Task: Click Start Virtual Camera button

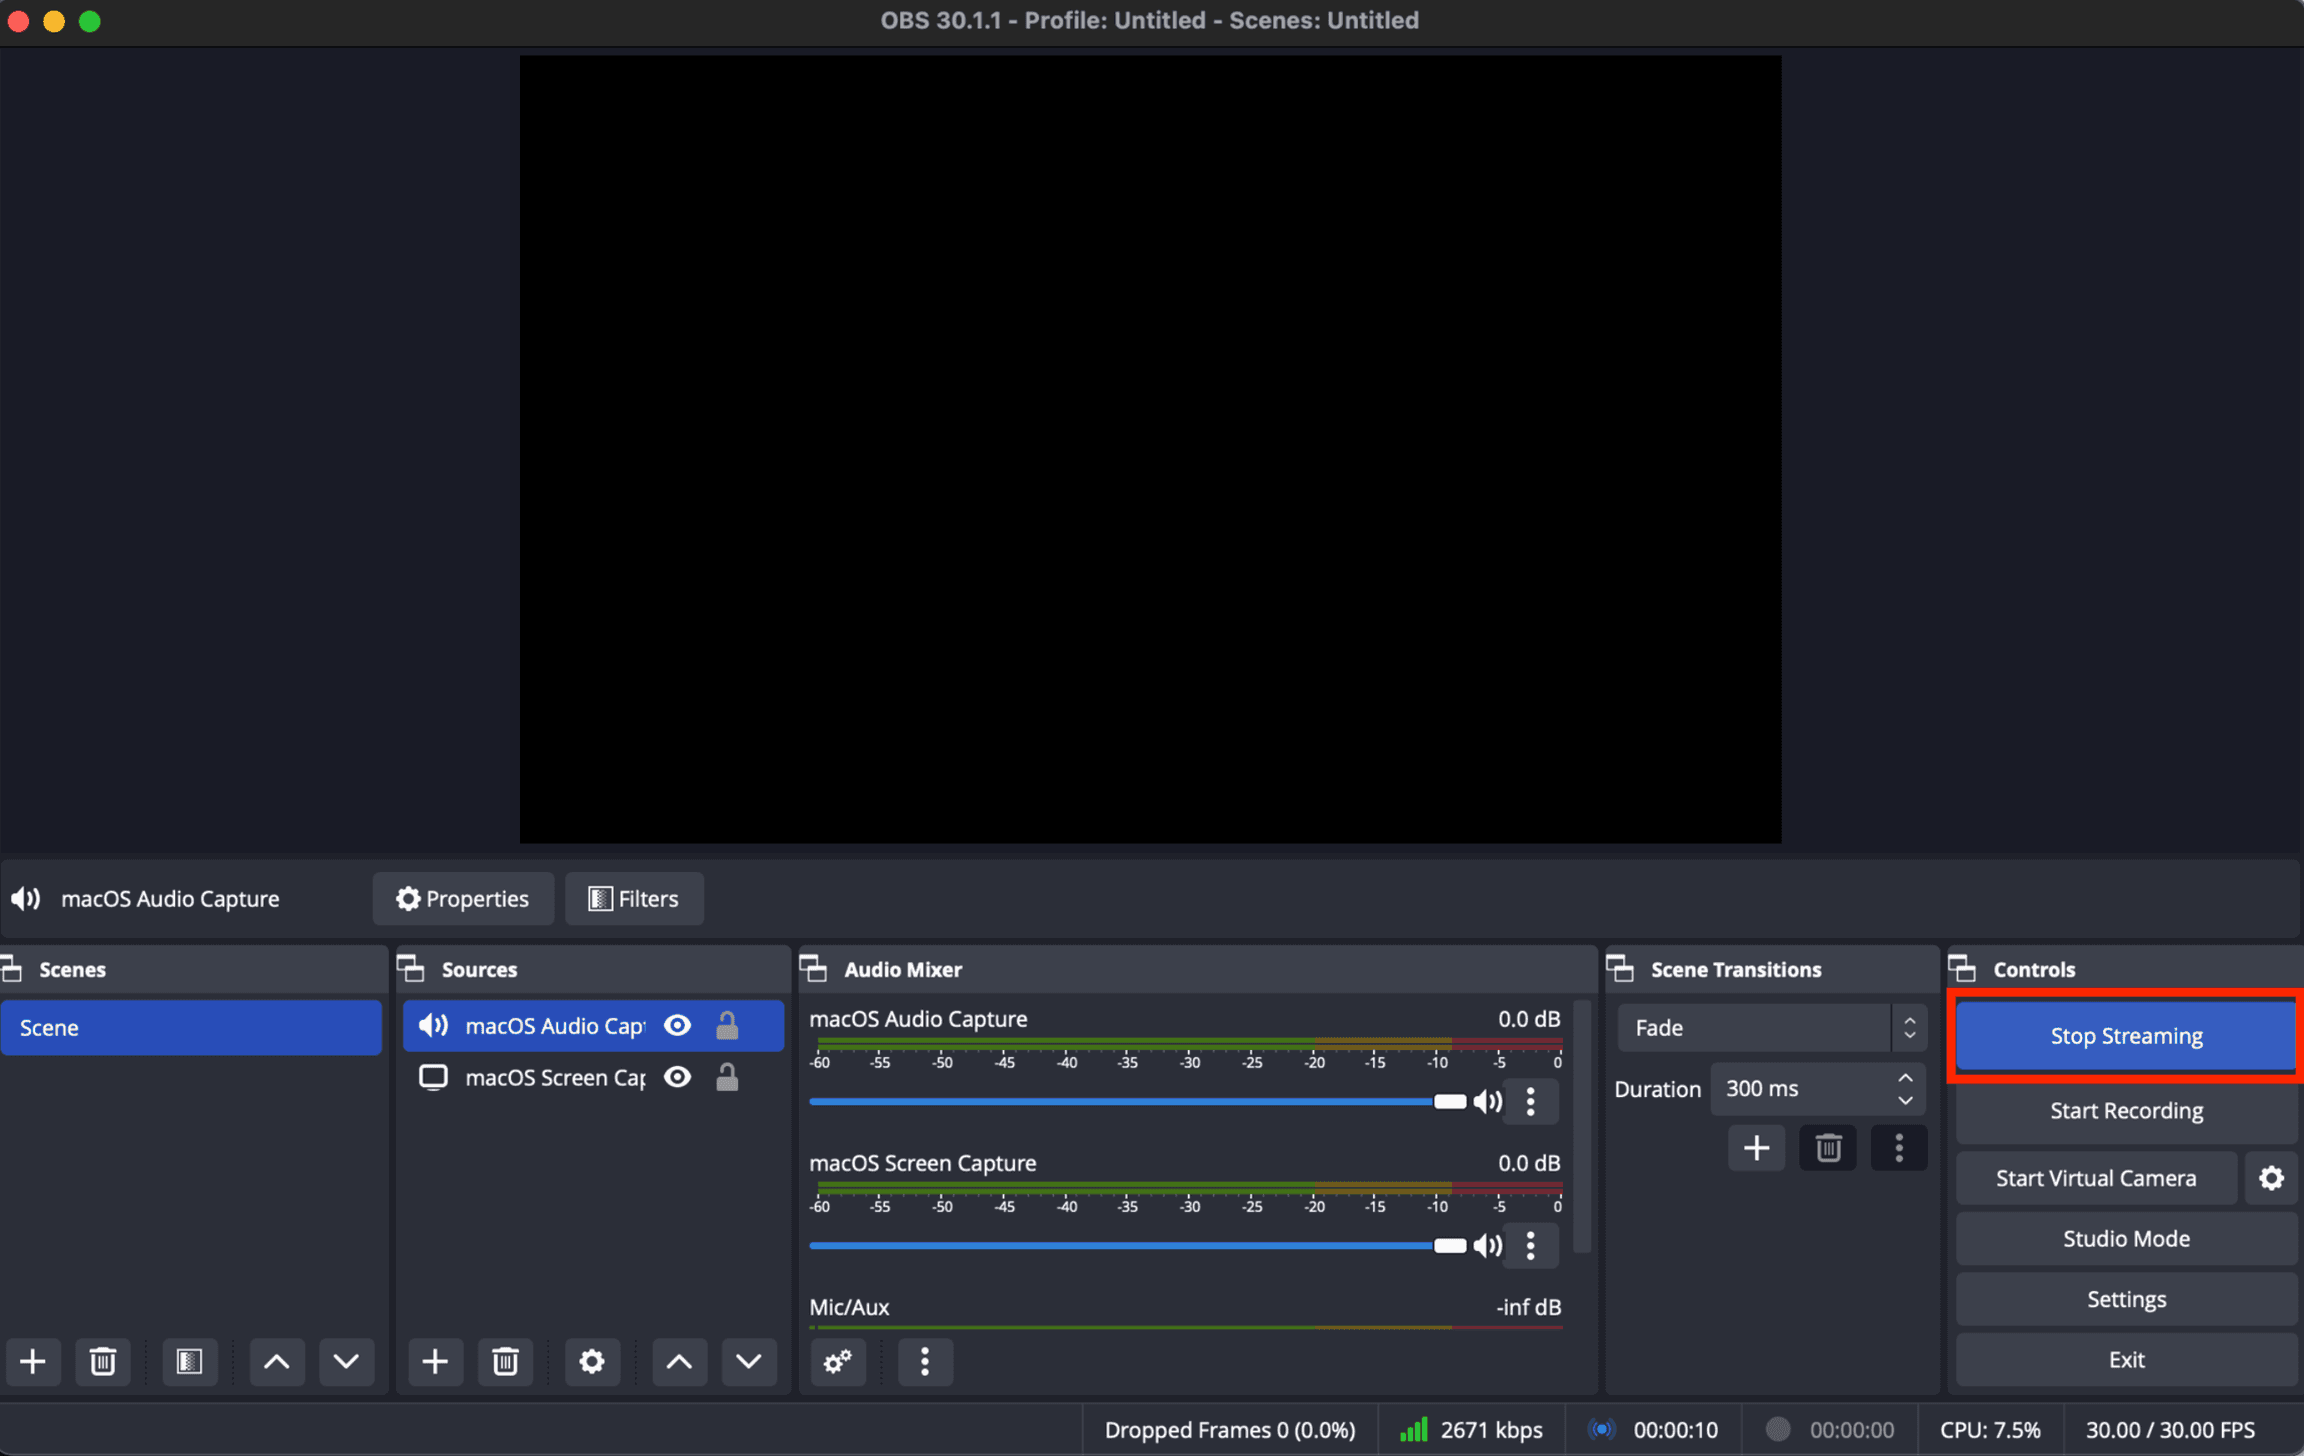Action: tap(2096, 1178)
